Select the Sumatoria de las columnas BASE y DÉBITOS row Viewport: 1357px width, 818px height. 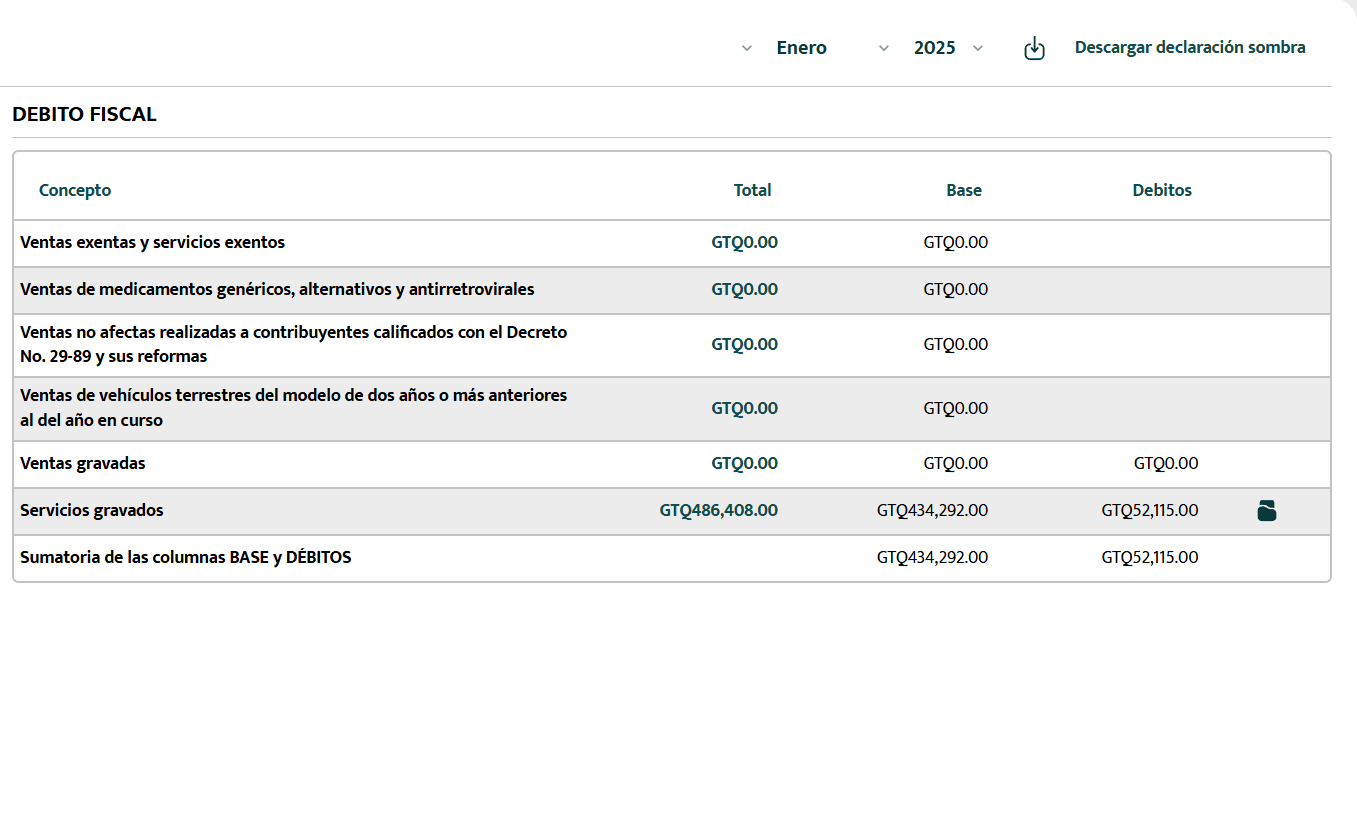tap(185, 557)
